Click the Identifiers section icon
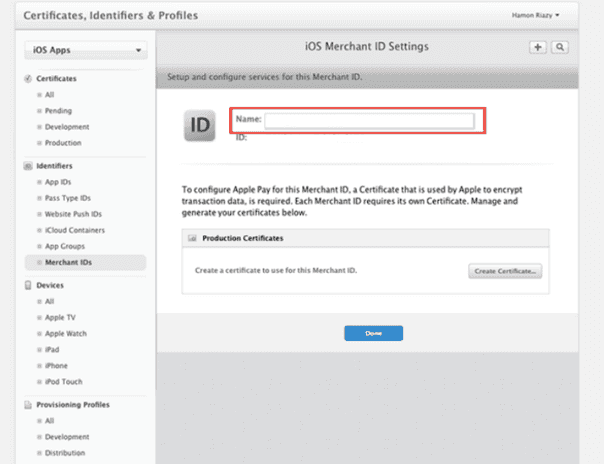 tap(27, 165)
